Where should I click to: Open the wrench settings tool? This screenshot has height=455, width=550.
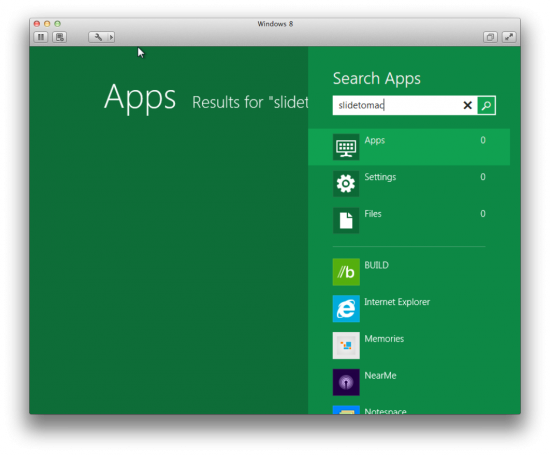tap(98, 37)
